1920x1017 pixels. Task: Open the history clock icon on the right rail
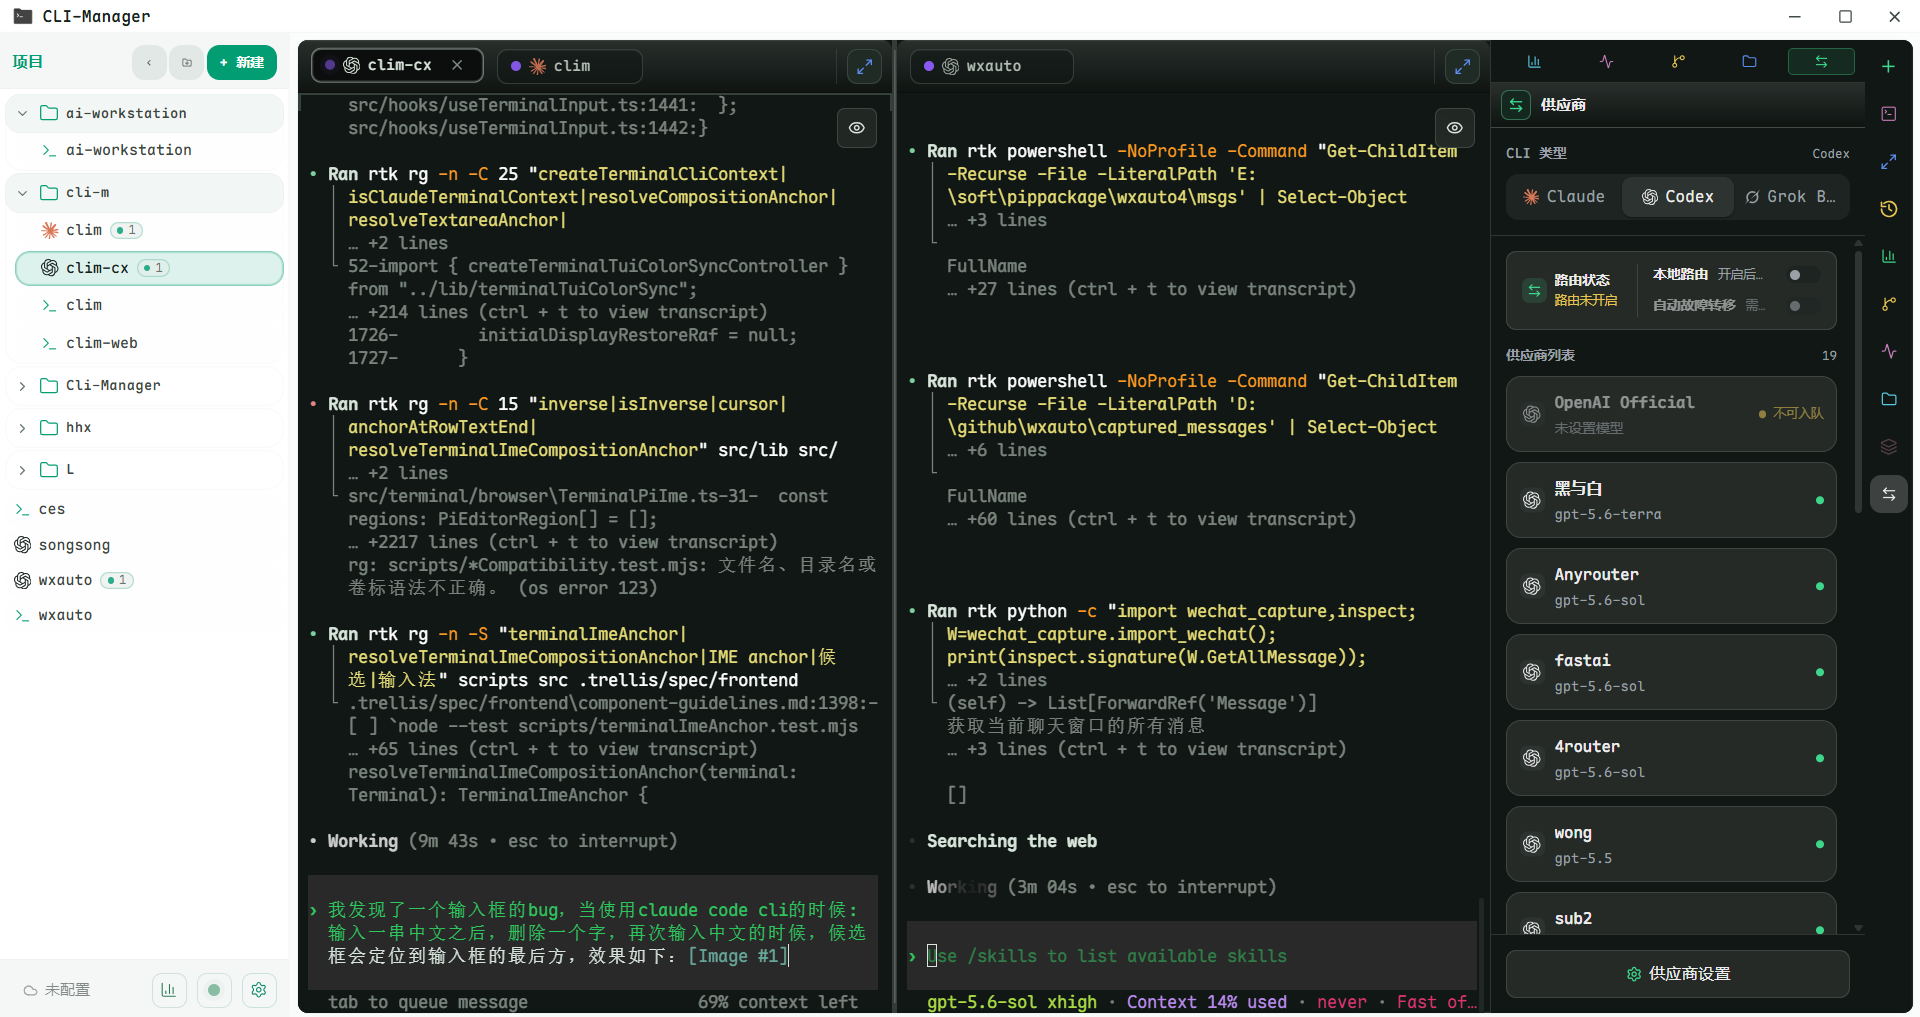1888,209
